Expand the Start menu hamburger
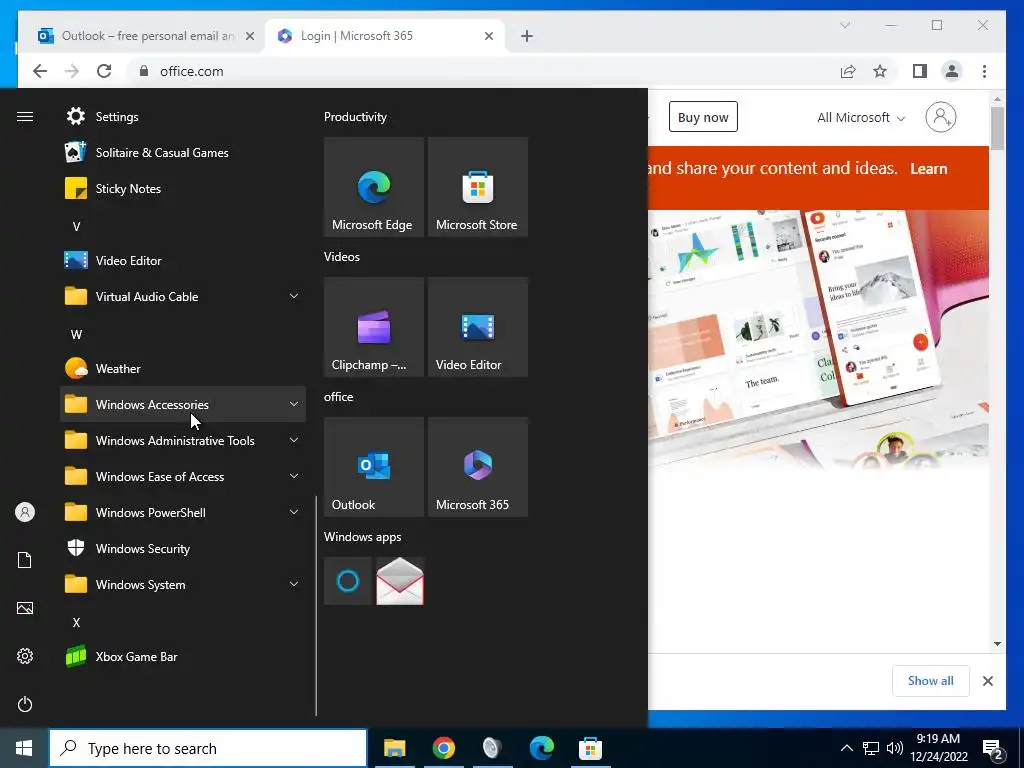The width and height of the screenshot is (1024, 768). (25, 117)
